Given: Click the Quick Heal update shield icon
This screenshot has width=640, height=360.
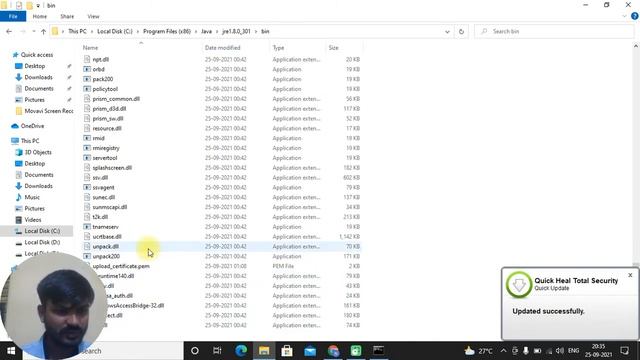Looking at the screenshot, I should point(519,284).
